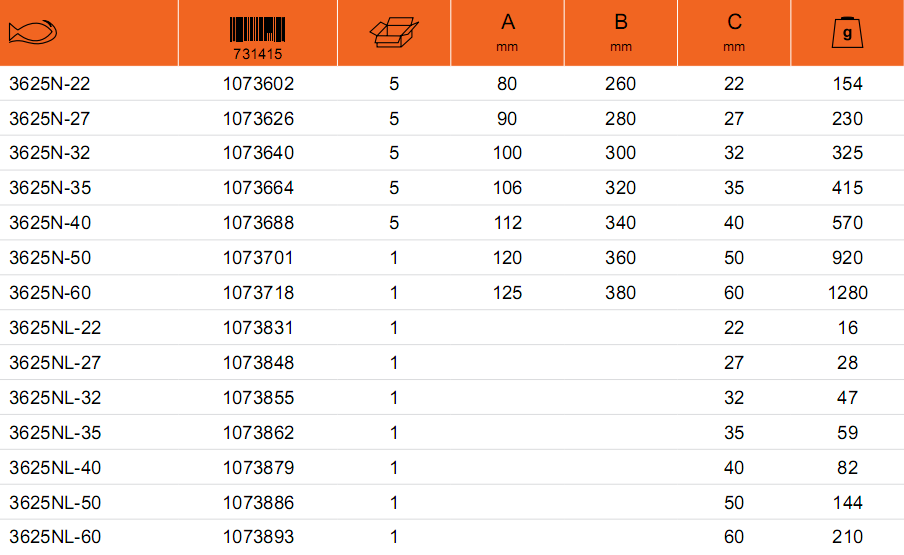Open product 3625NL-22

click(55, 328)
